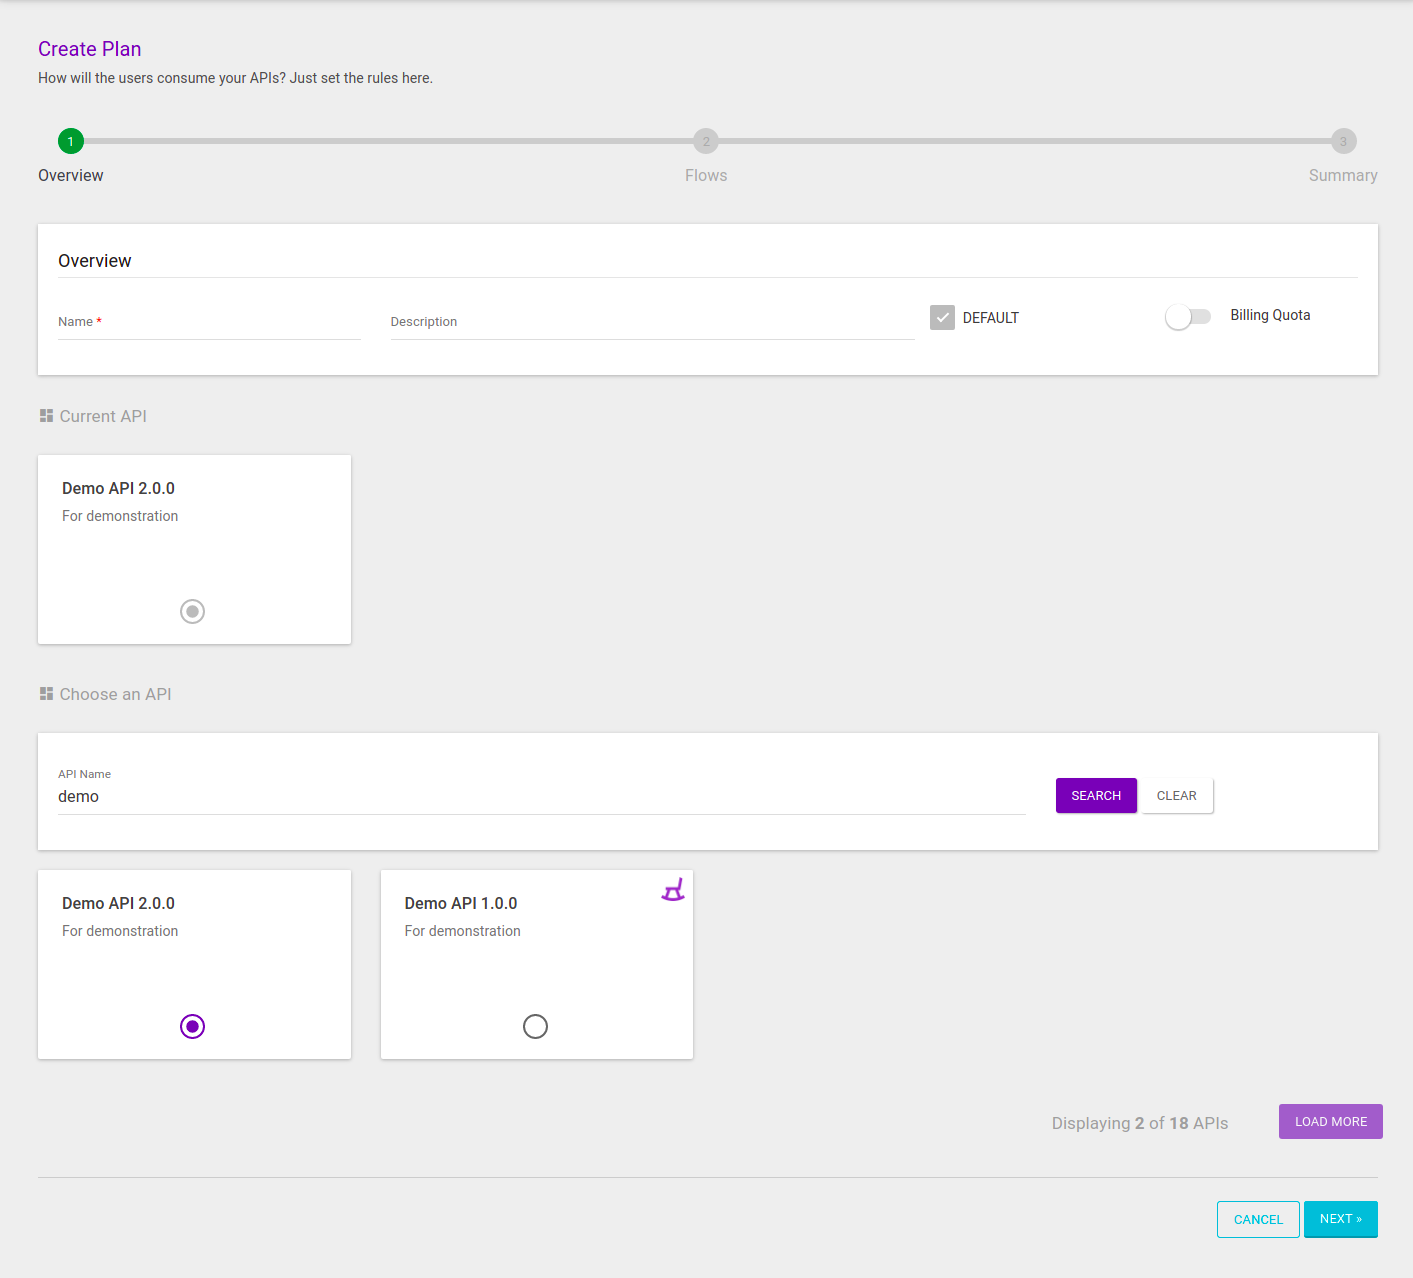Image resolution: width=1413 pixels, height=1278 pixels.
Task: Click LOAD MORE to show more APIs
Action: 1330,1122
